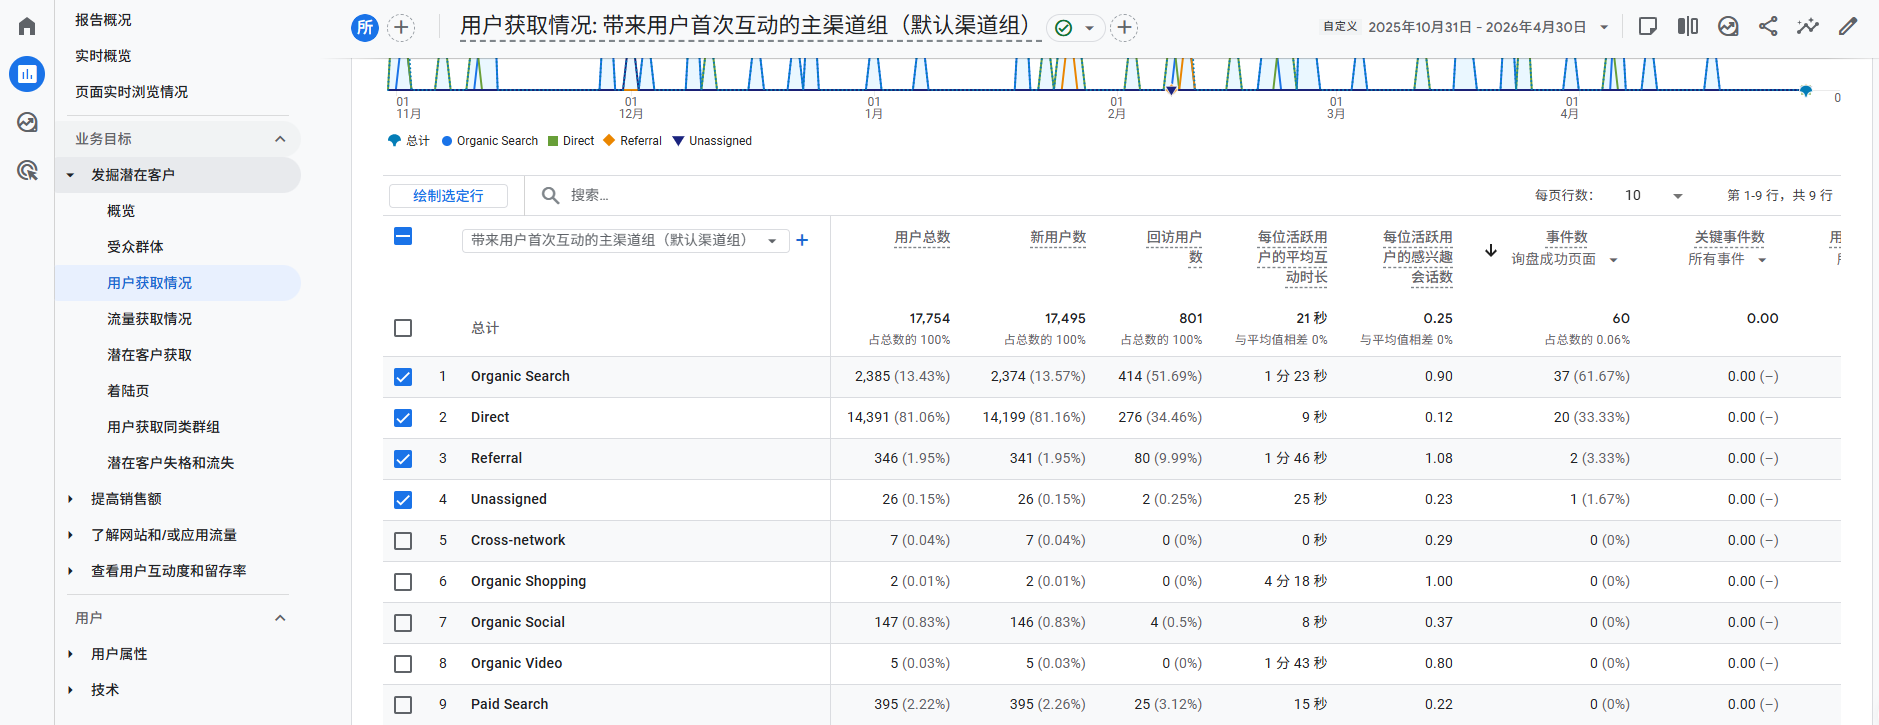Screen dimensions: 1879x725
Task: Check the Cross-network row checkbox
Action: pyautogui.click(x=403, y=541)
